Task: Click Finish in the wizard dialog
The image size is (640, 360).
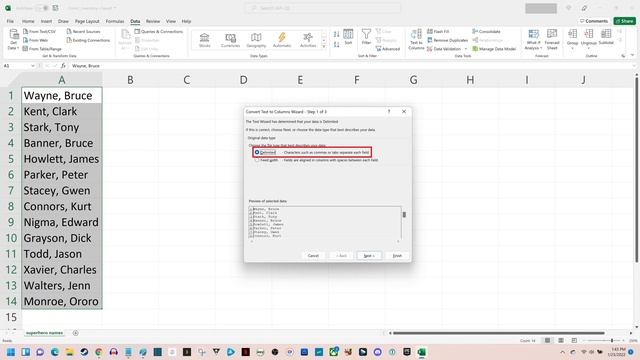Action: [x=397, y=256]
